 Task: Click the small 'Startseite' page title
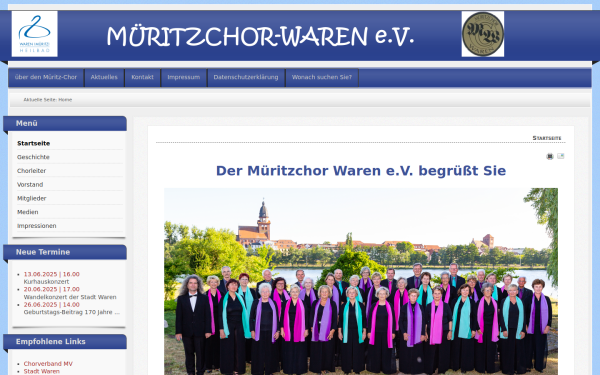click(x=547, y=138)
